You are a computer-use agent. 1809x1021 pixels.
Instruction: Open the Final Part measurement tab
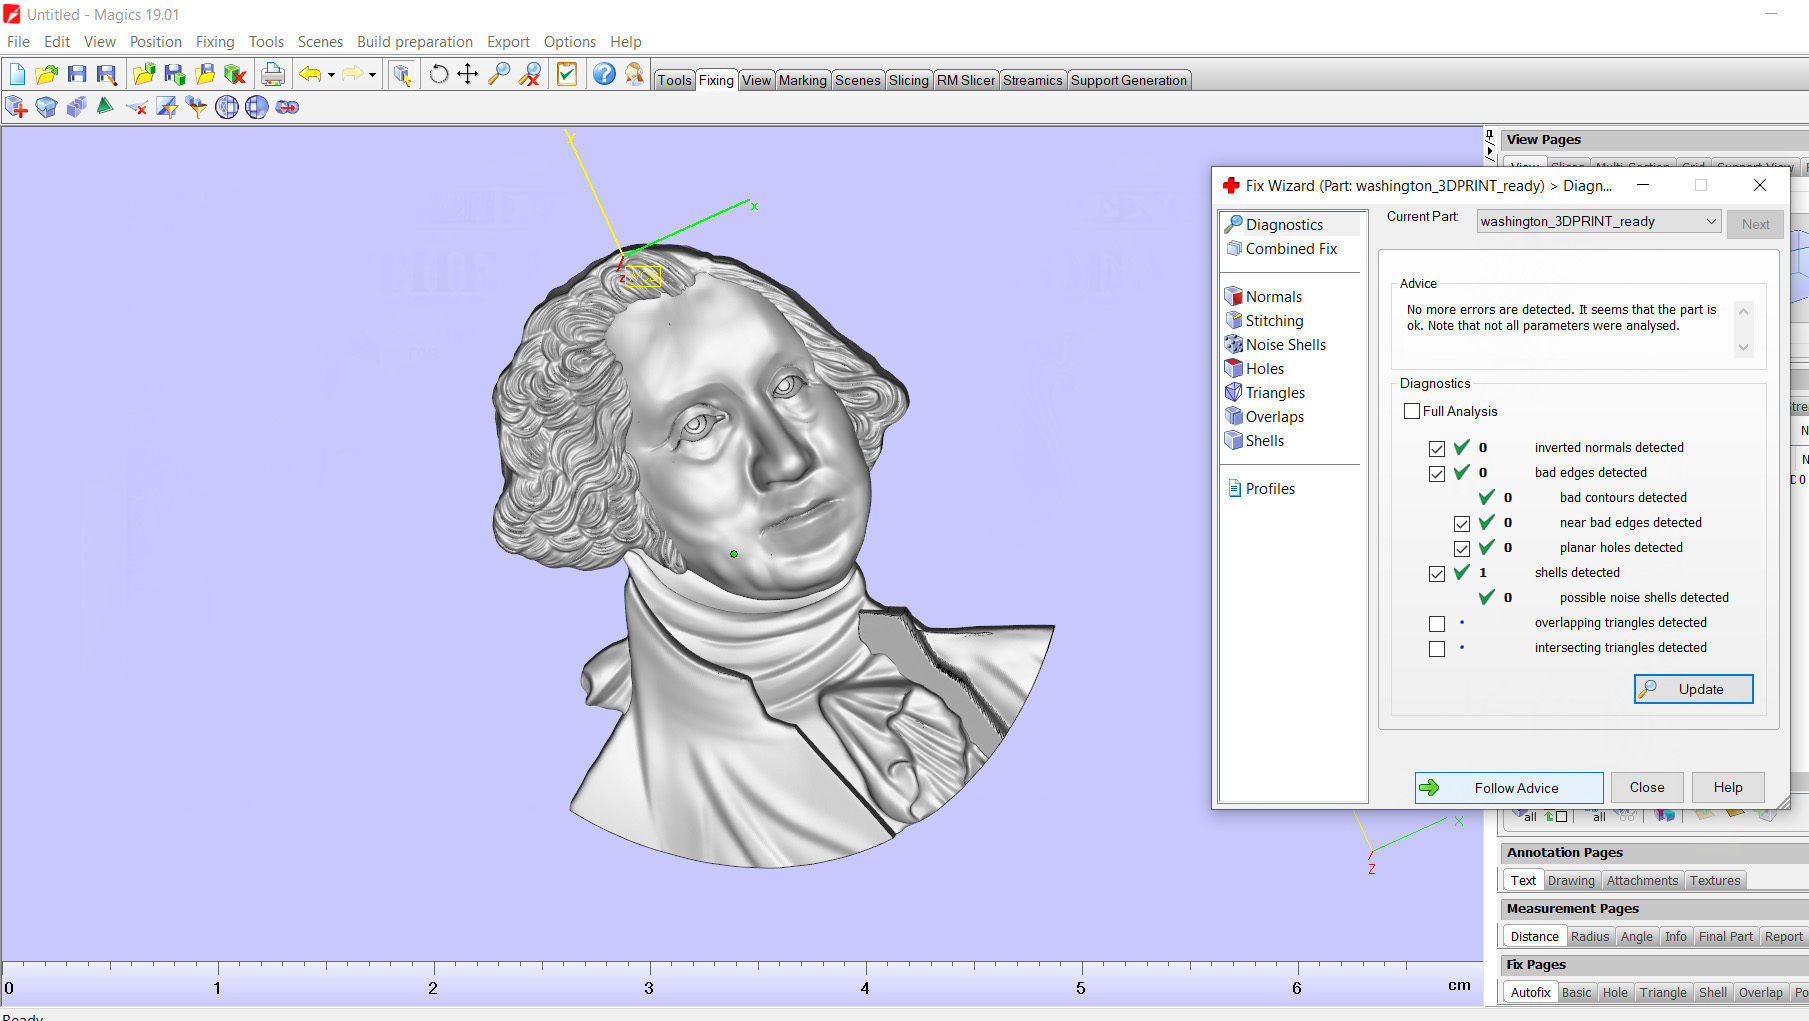1726,937
